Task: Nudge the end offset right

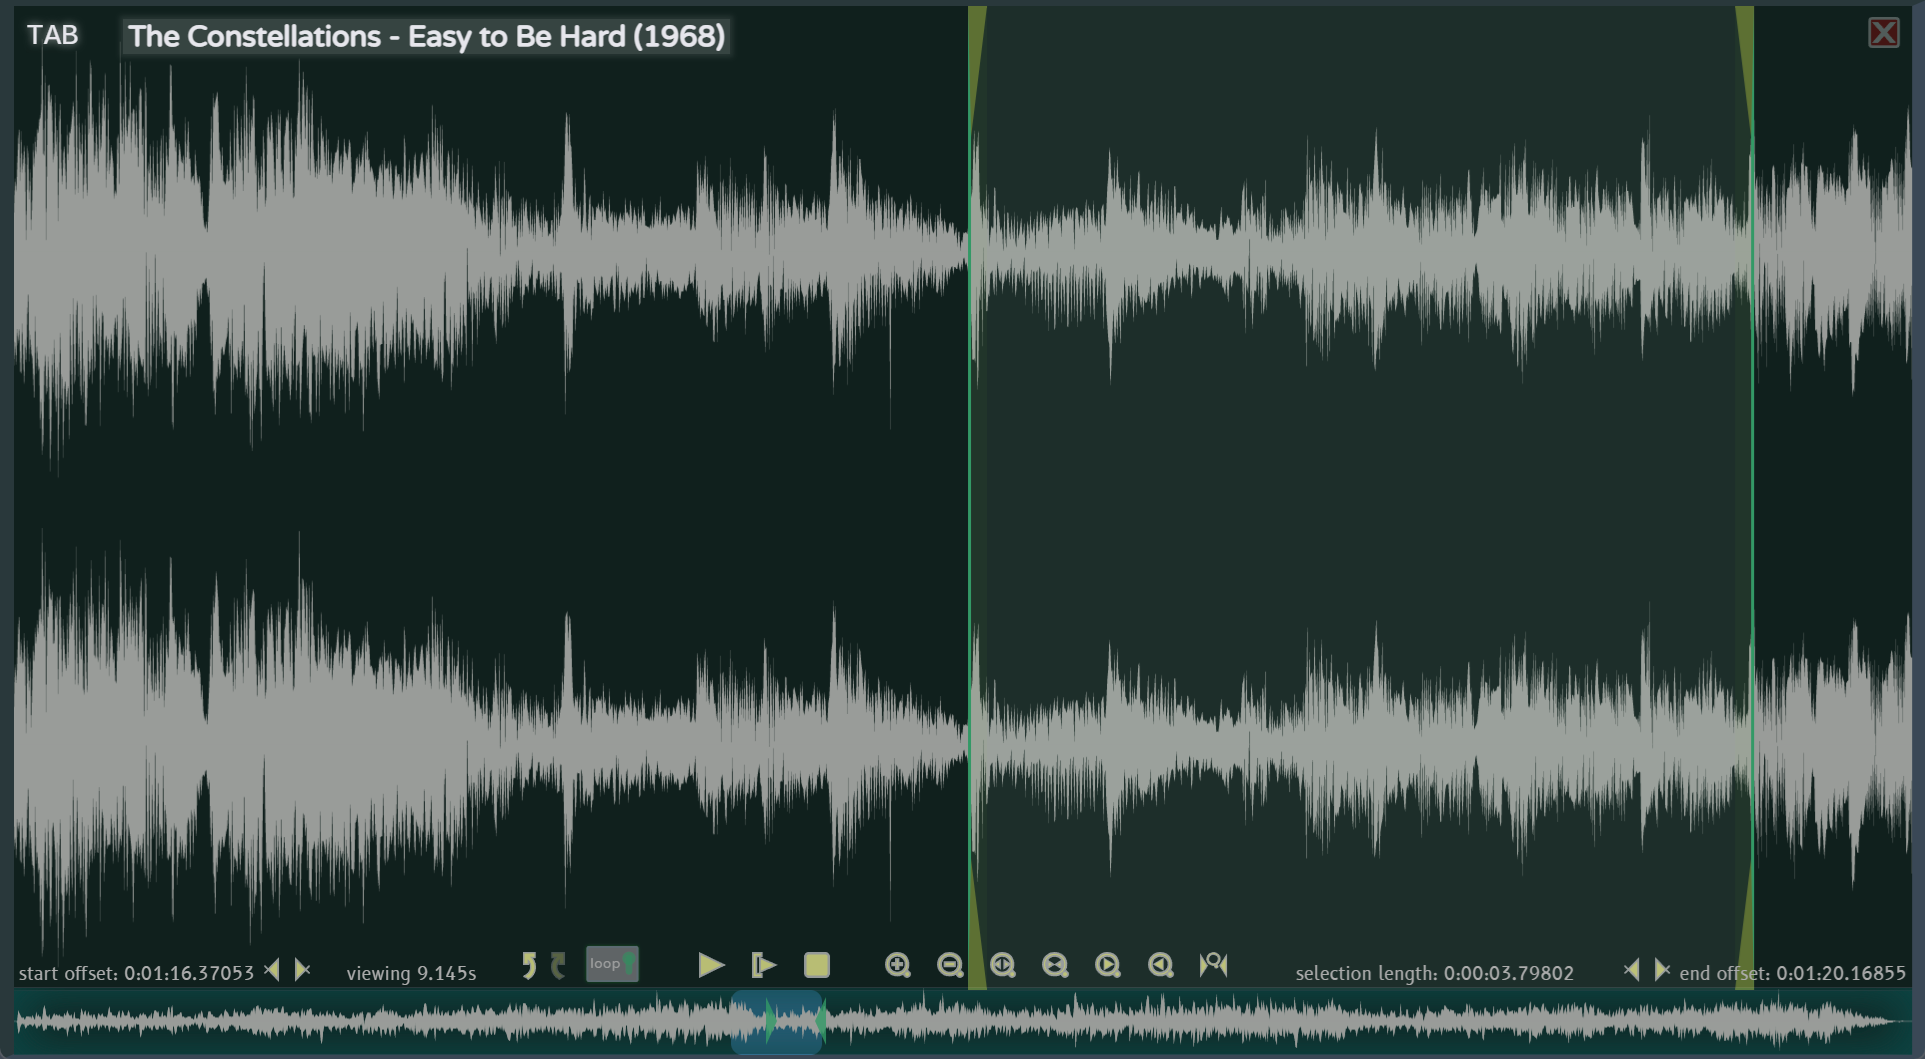Action: click(x=1662, y=970)
